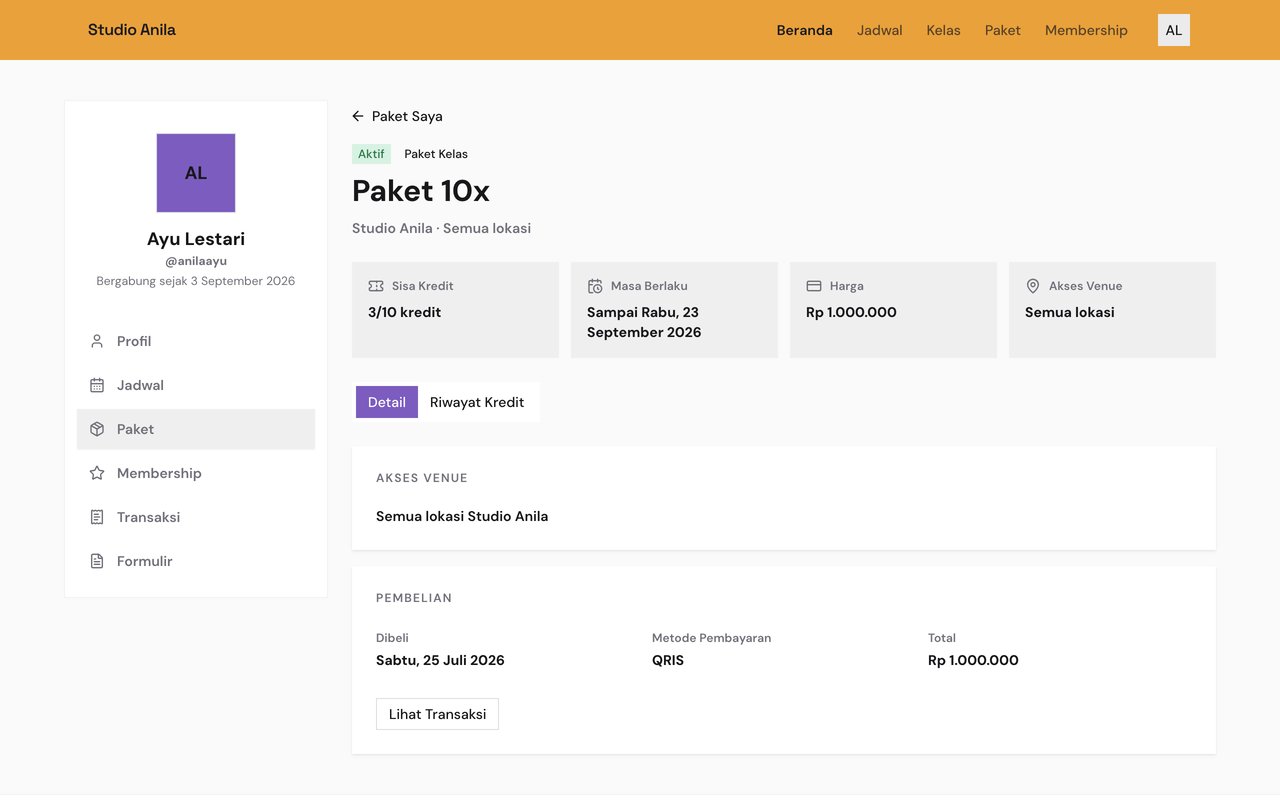
Task: Open Jadwal in top navigation
Action: tap(880, 30)
